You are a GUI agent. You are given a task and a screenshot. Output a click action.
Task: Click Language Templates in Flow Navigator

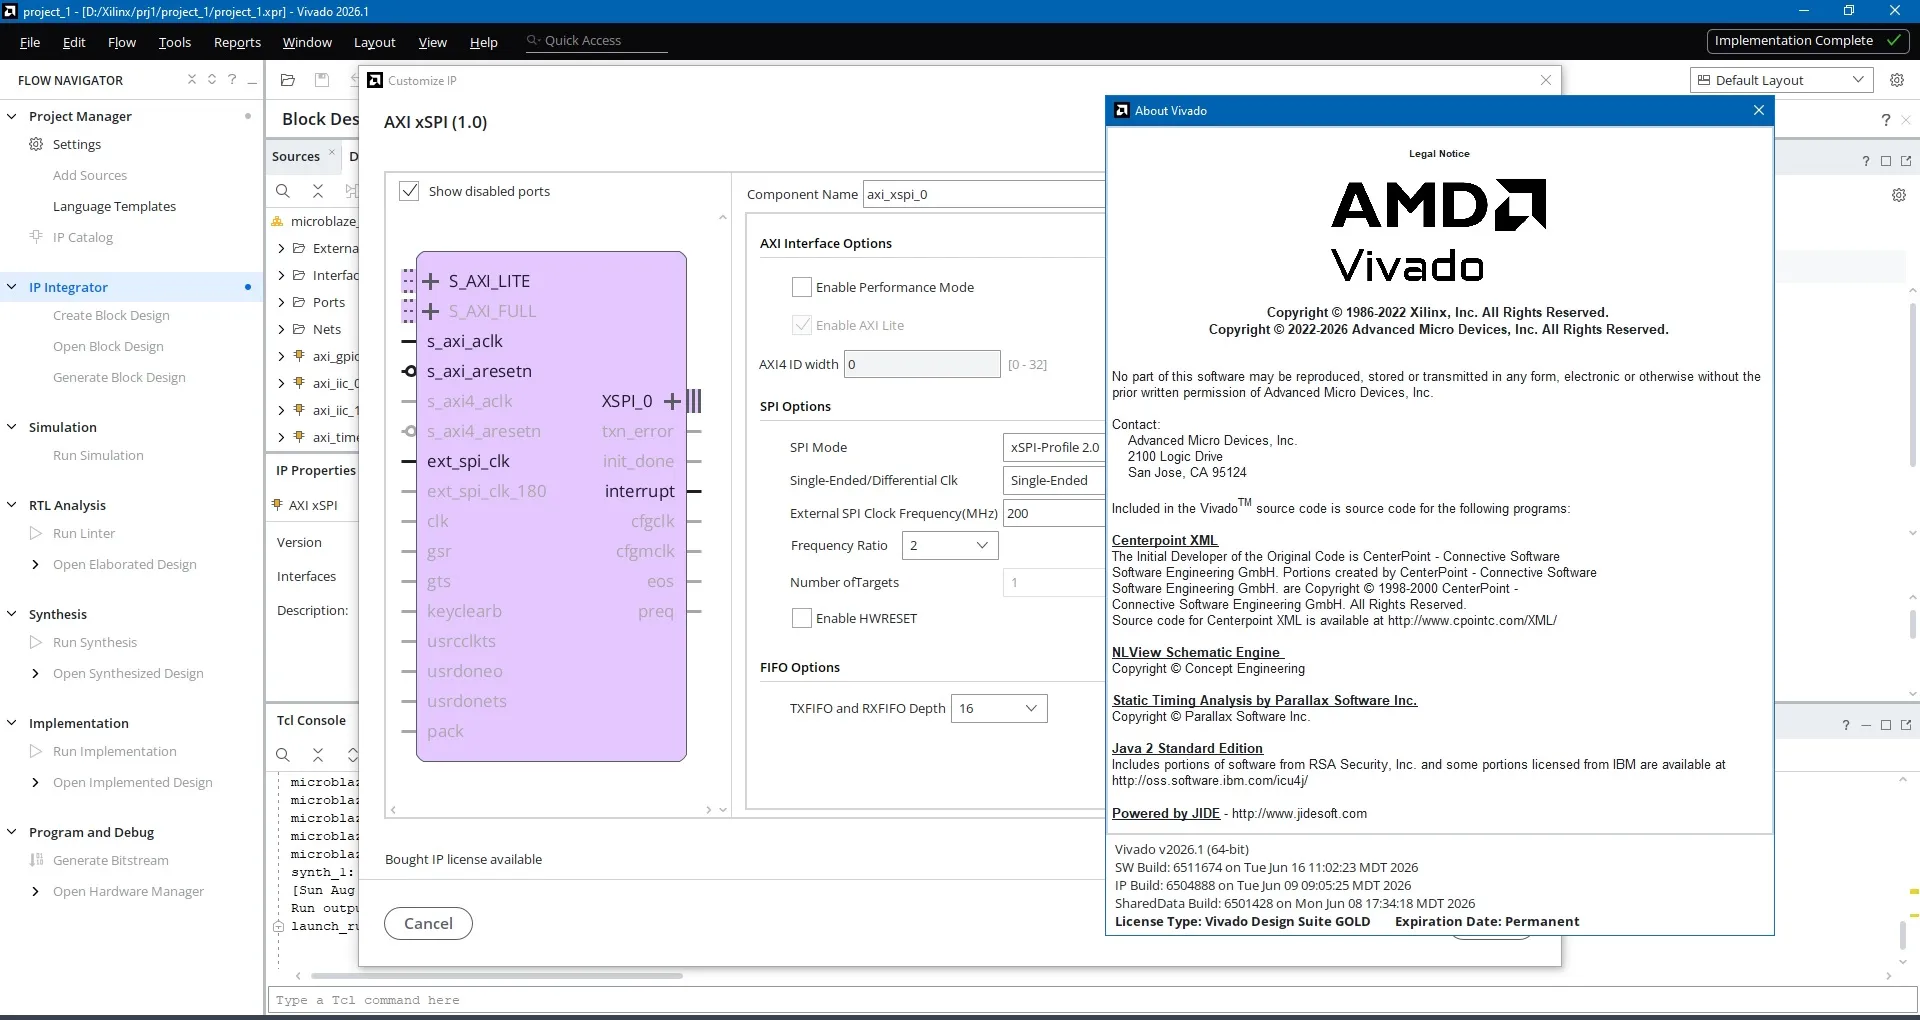tap(114, 206)
